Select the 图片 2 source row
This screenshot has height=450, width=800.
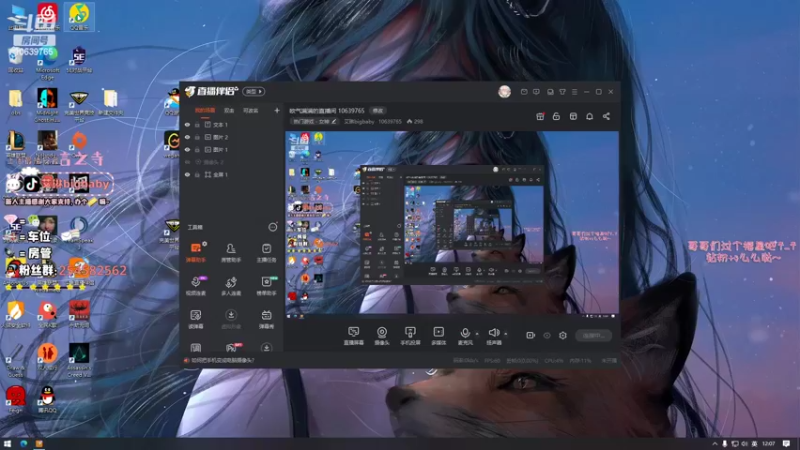coord(232,137)
